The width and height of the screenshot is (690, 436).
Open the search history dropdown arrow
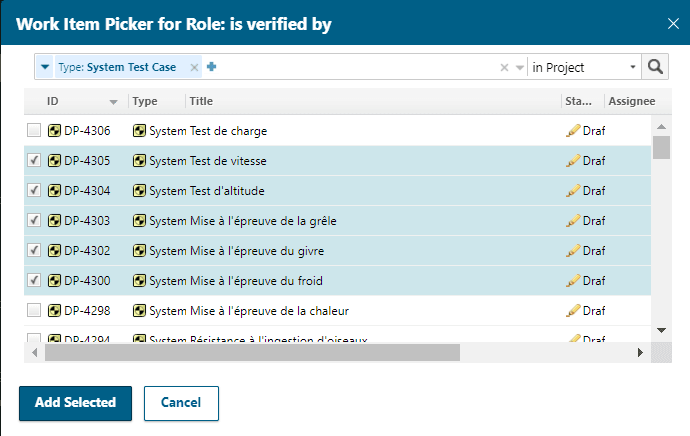(519, 67)
